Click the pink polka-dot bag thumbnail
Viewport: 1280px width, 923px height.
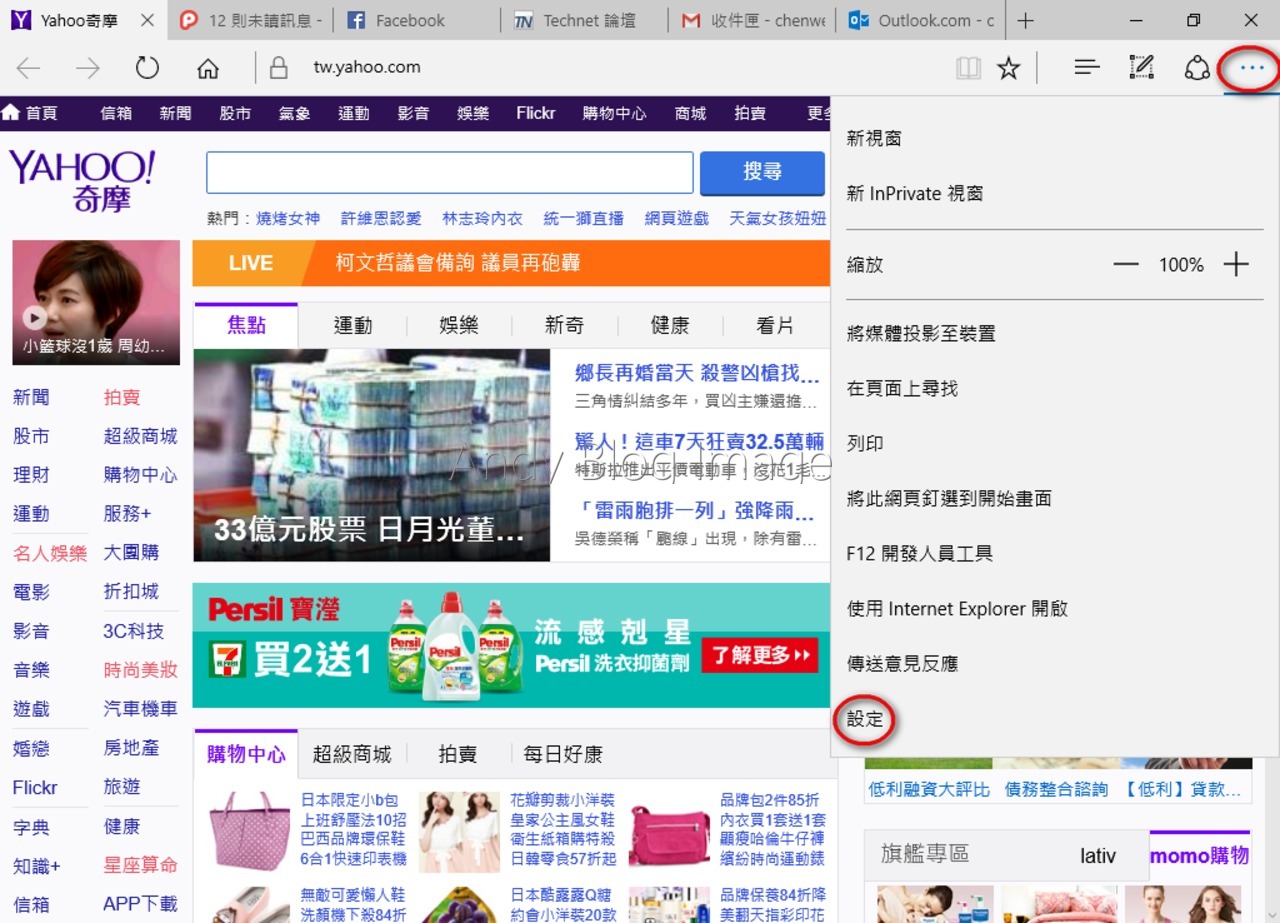[250, 830]
